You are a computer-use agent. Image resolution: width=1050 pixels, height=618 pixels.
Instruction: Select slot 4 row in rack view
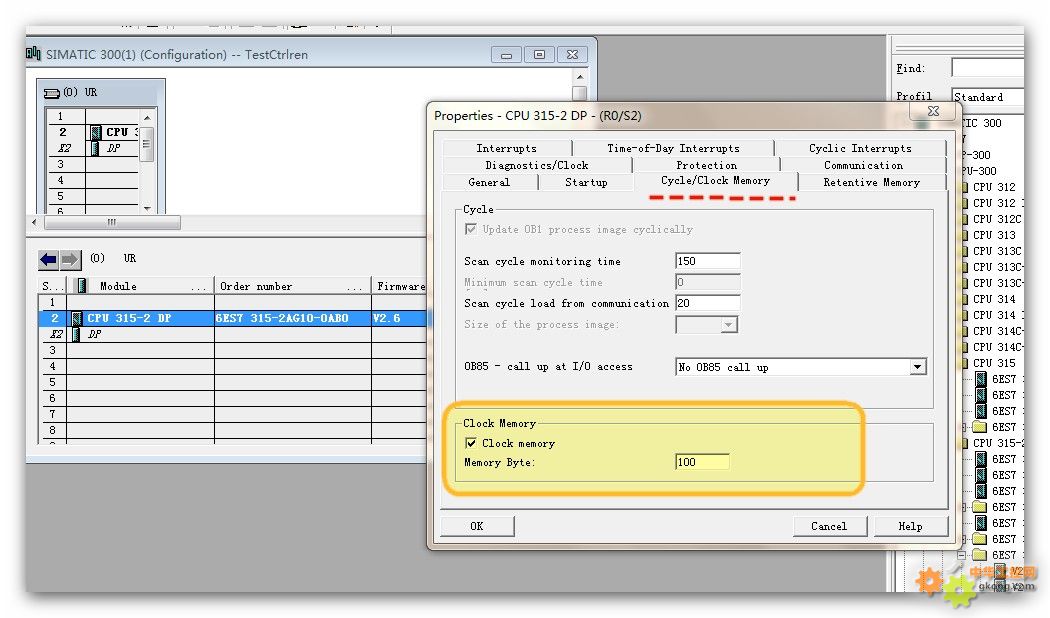(x=94, y=181)
